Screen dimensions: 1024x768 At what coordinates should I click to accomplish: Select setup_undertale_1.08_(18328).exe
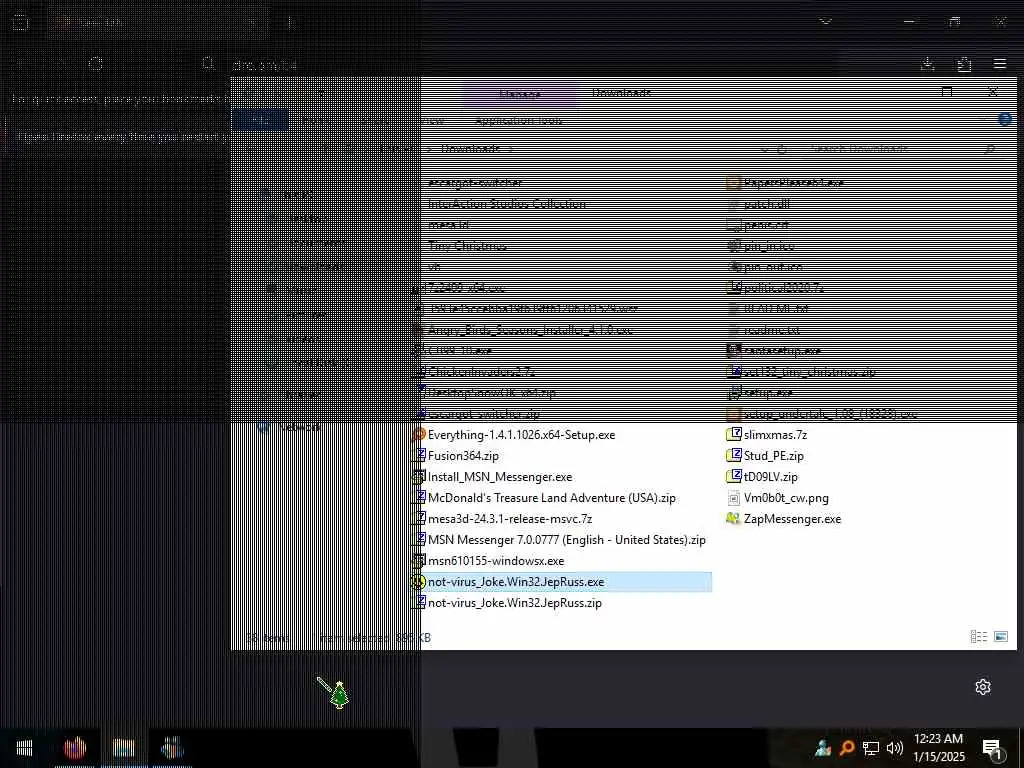click(830, 414)
